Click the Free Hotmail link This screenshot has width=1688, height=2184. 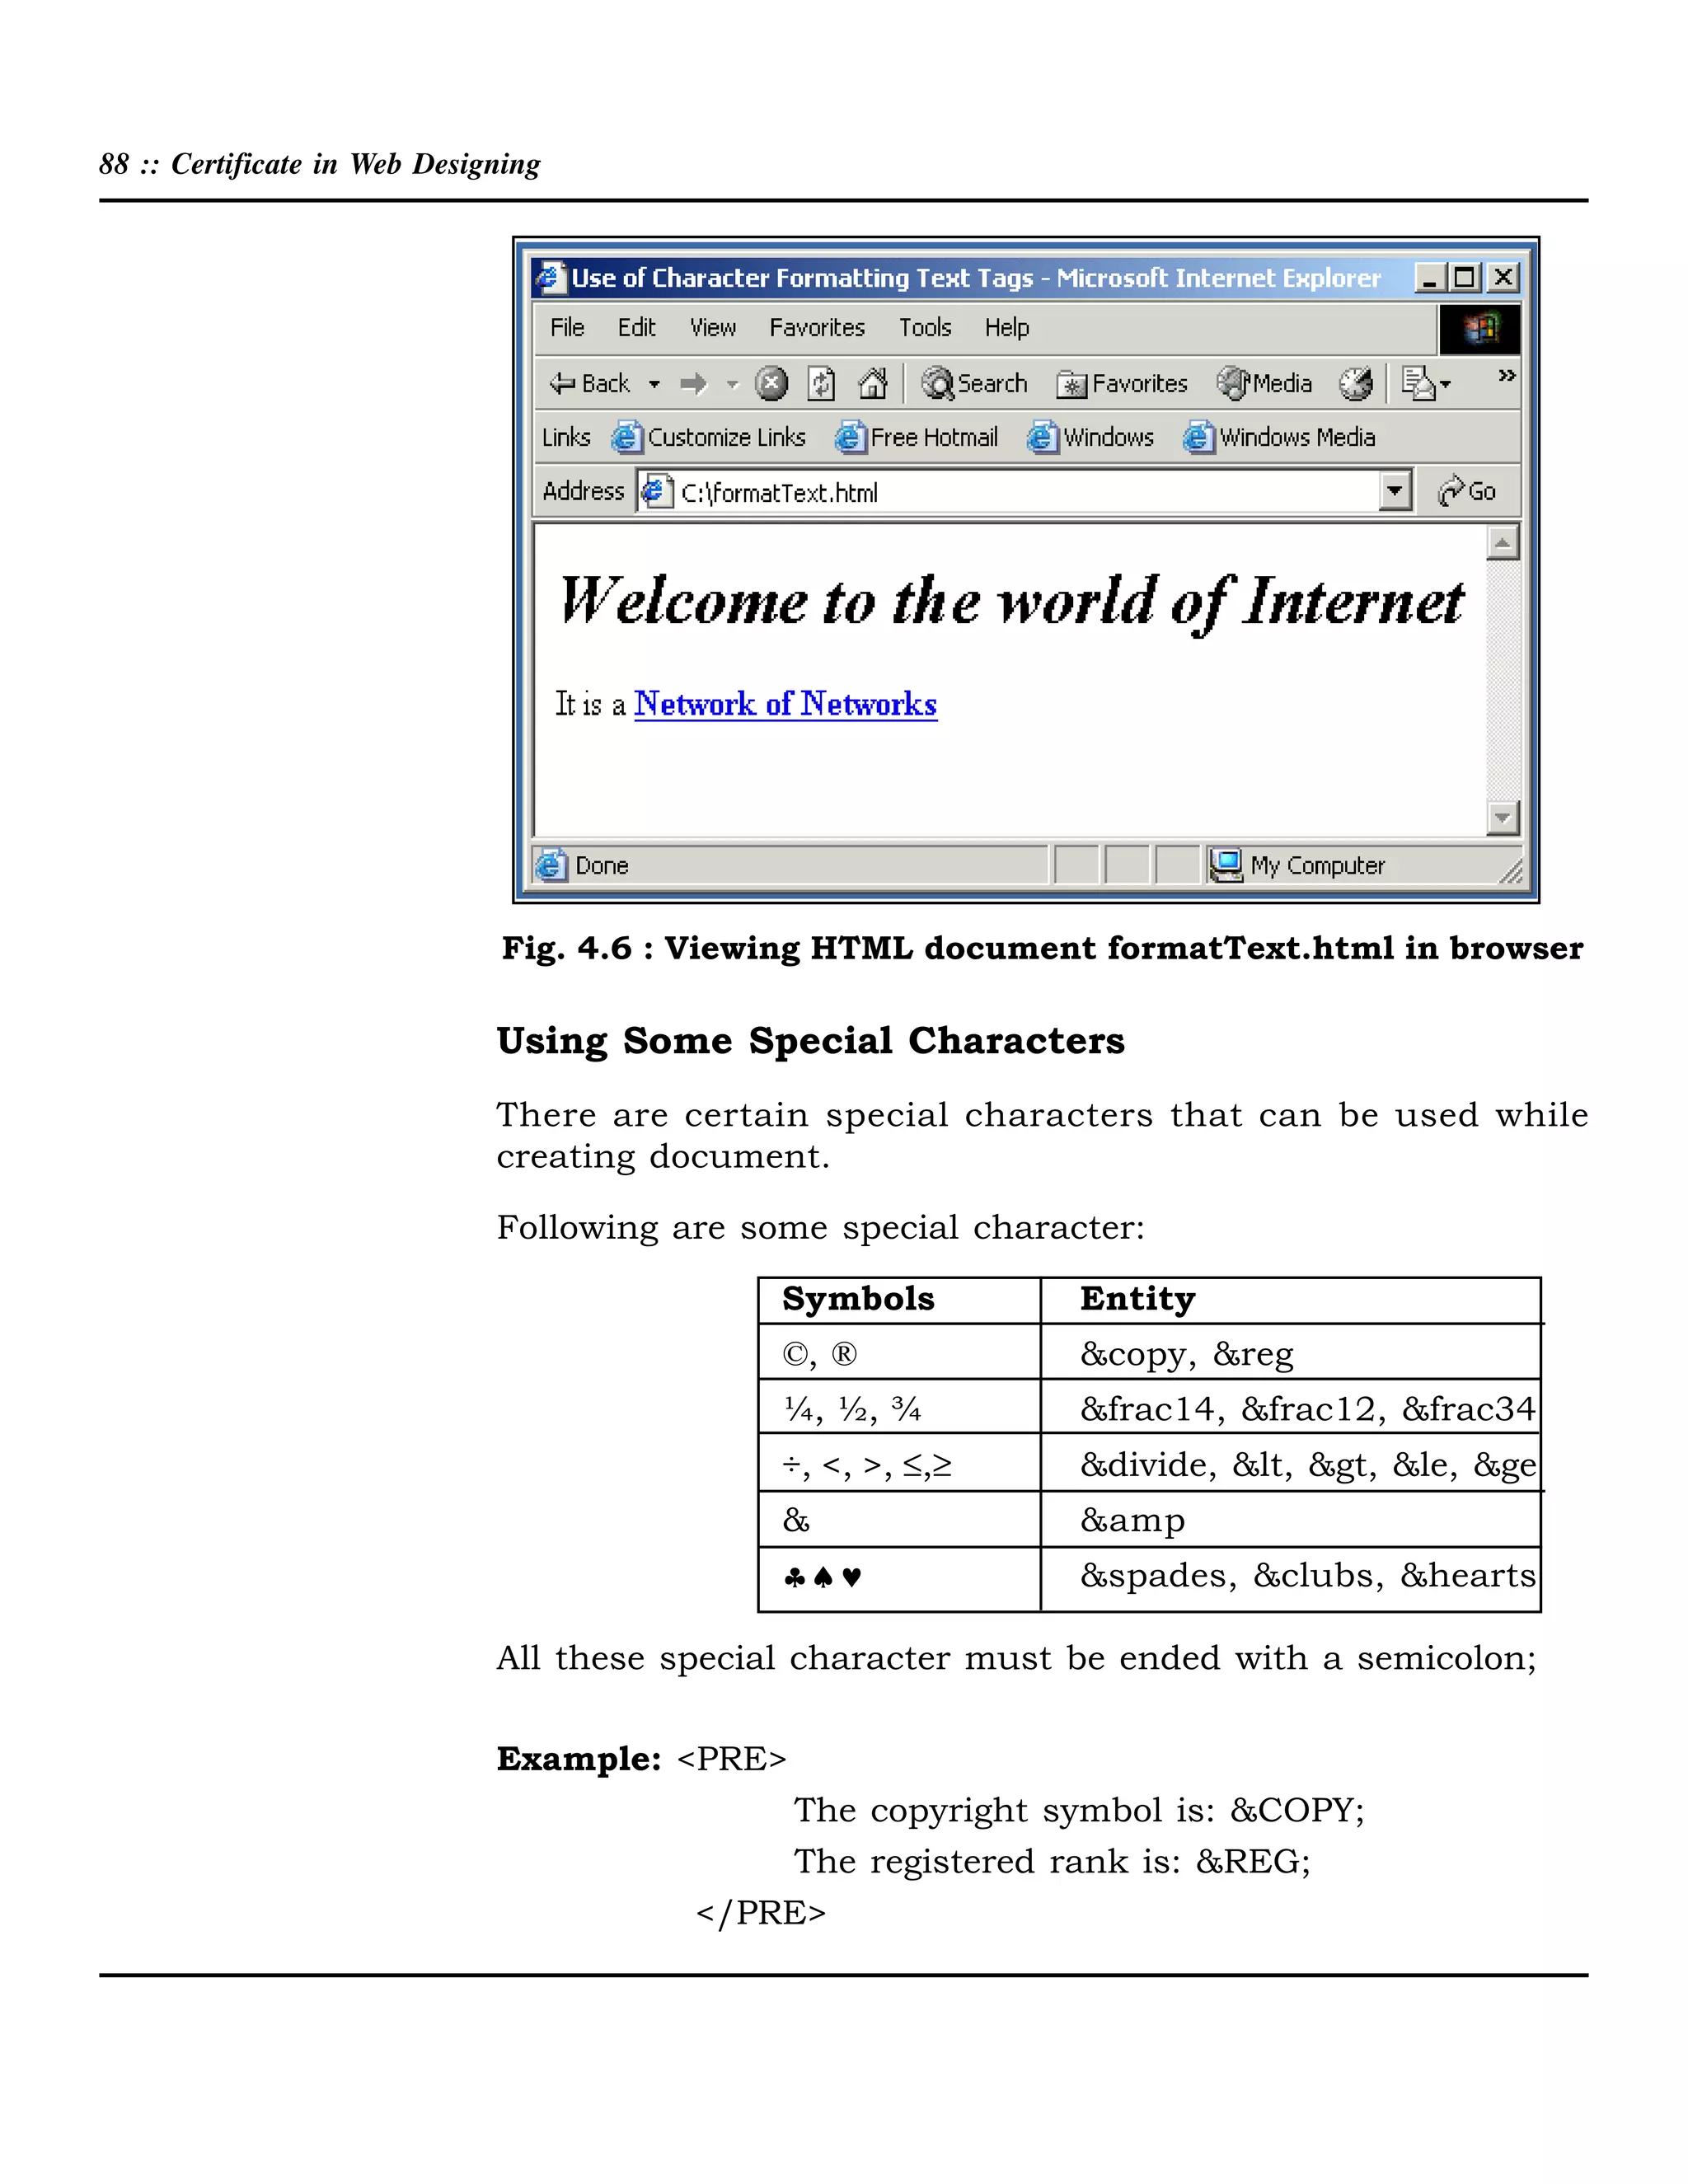917,437
